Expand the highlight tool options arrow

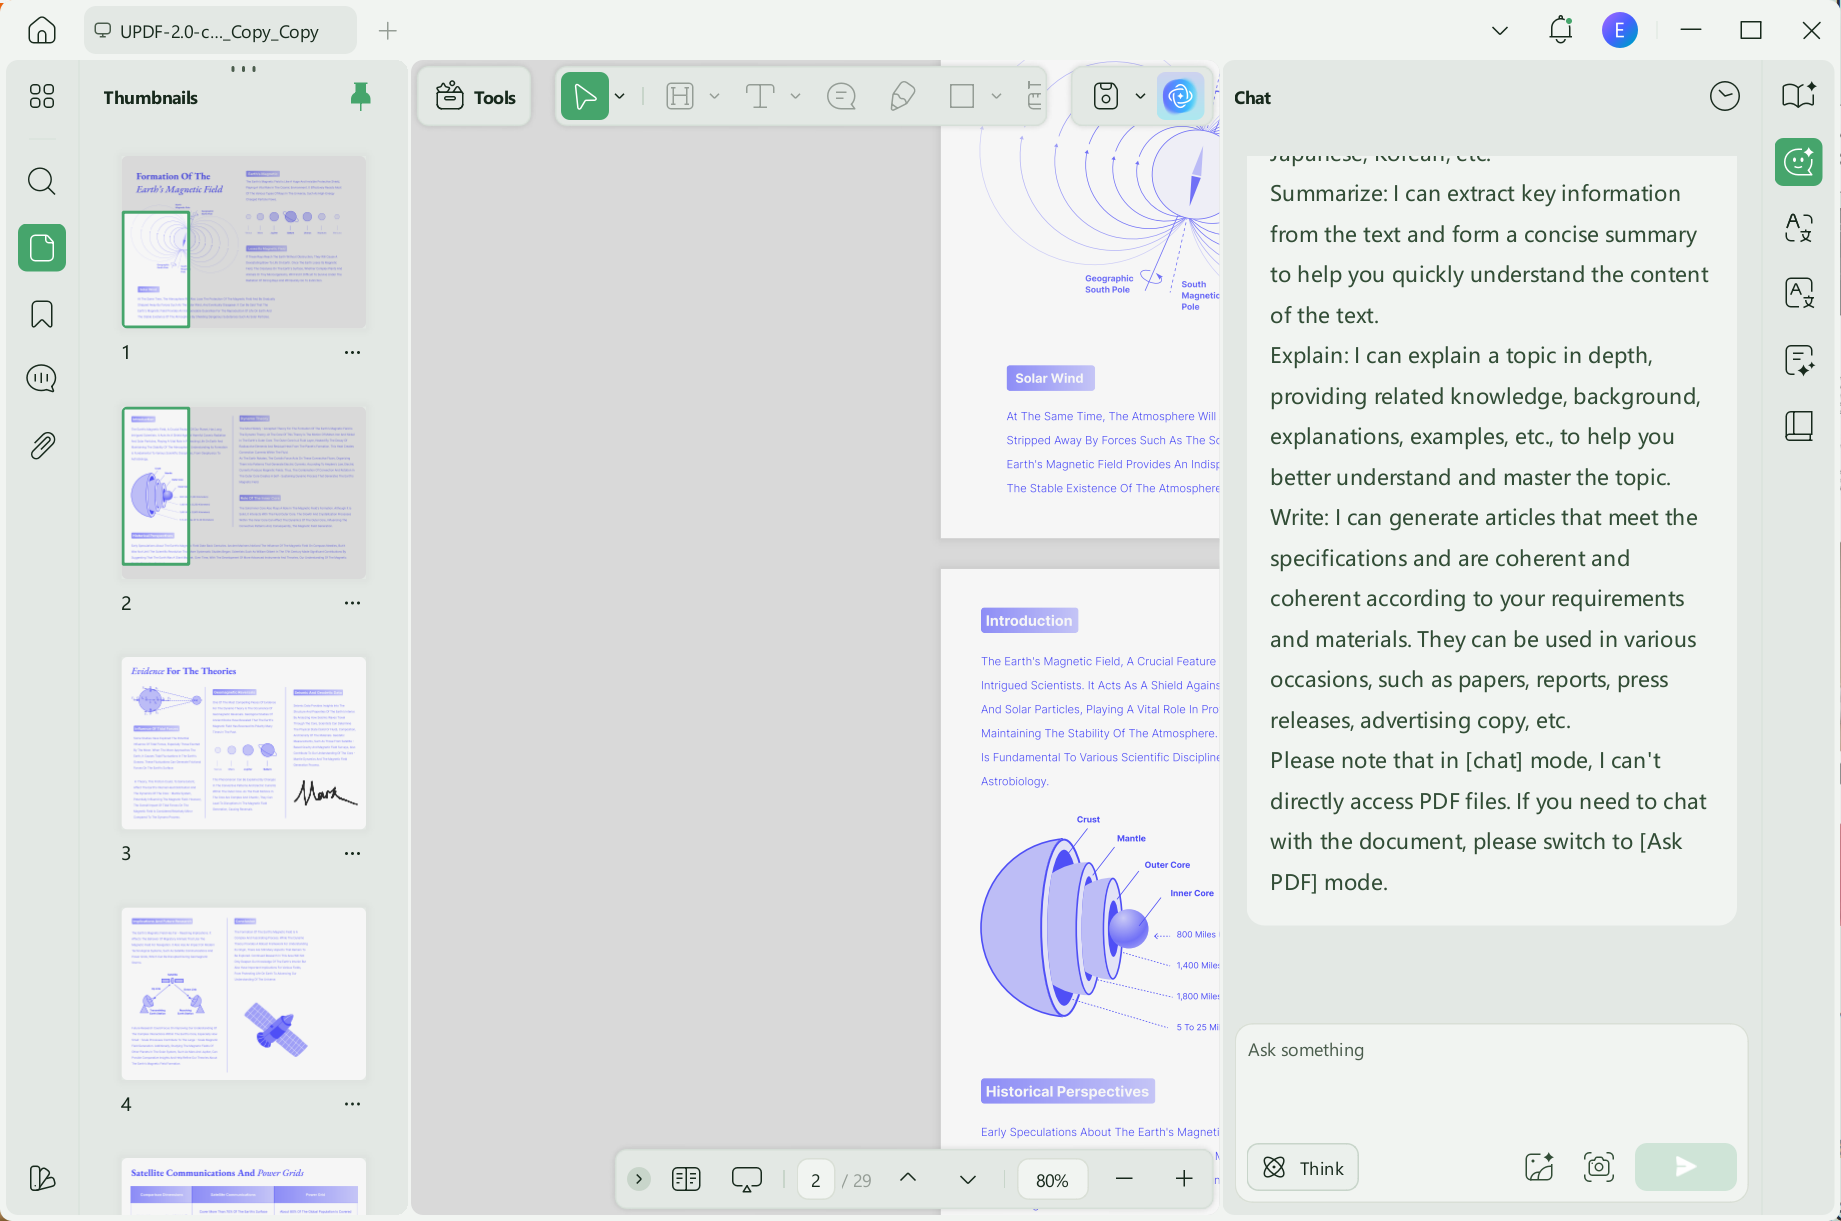[x=714, y=96]
